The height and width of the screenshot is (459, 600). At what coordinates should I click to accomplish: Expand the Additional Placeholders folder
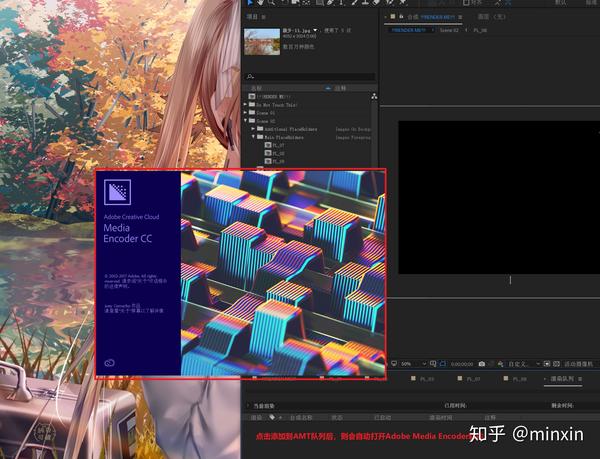coord(253,129)
